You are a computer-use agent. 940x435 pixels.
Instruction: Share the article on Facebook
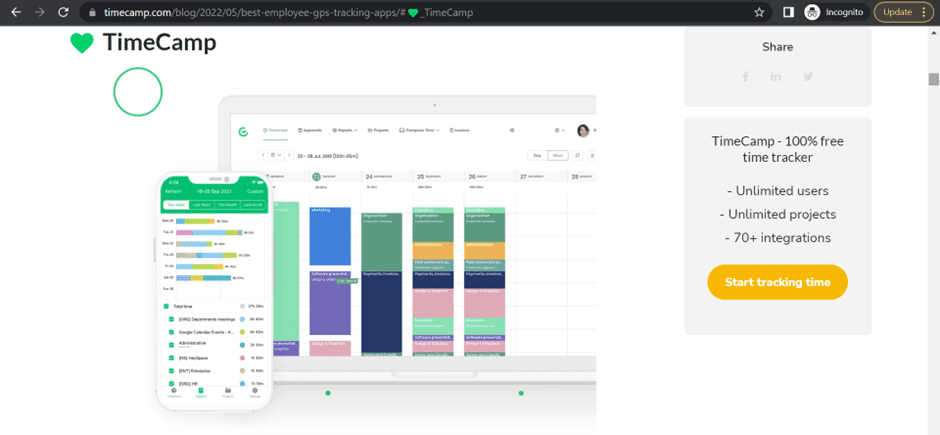pos(745,77)
